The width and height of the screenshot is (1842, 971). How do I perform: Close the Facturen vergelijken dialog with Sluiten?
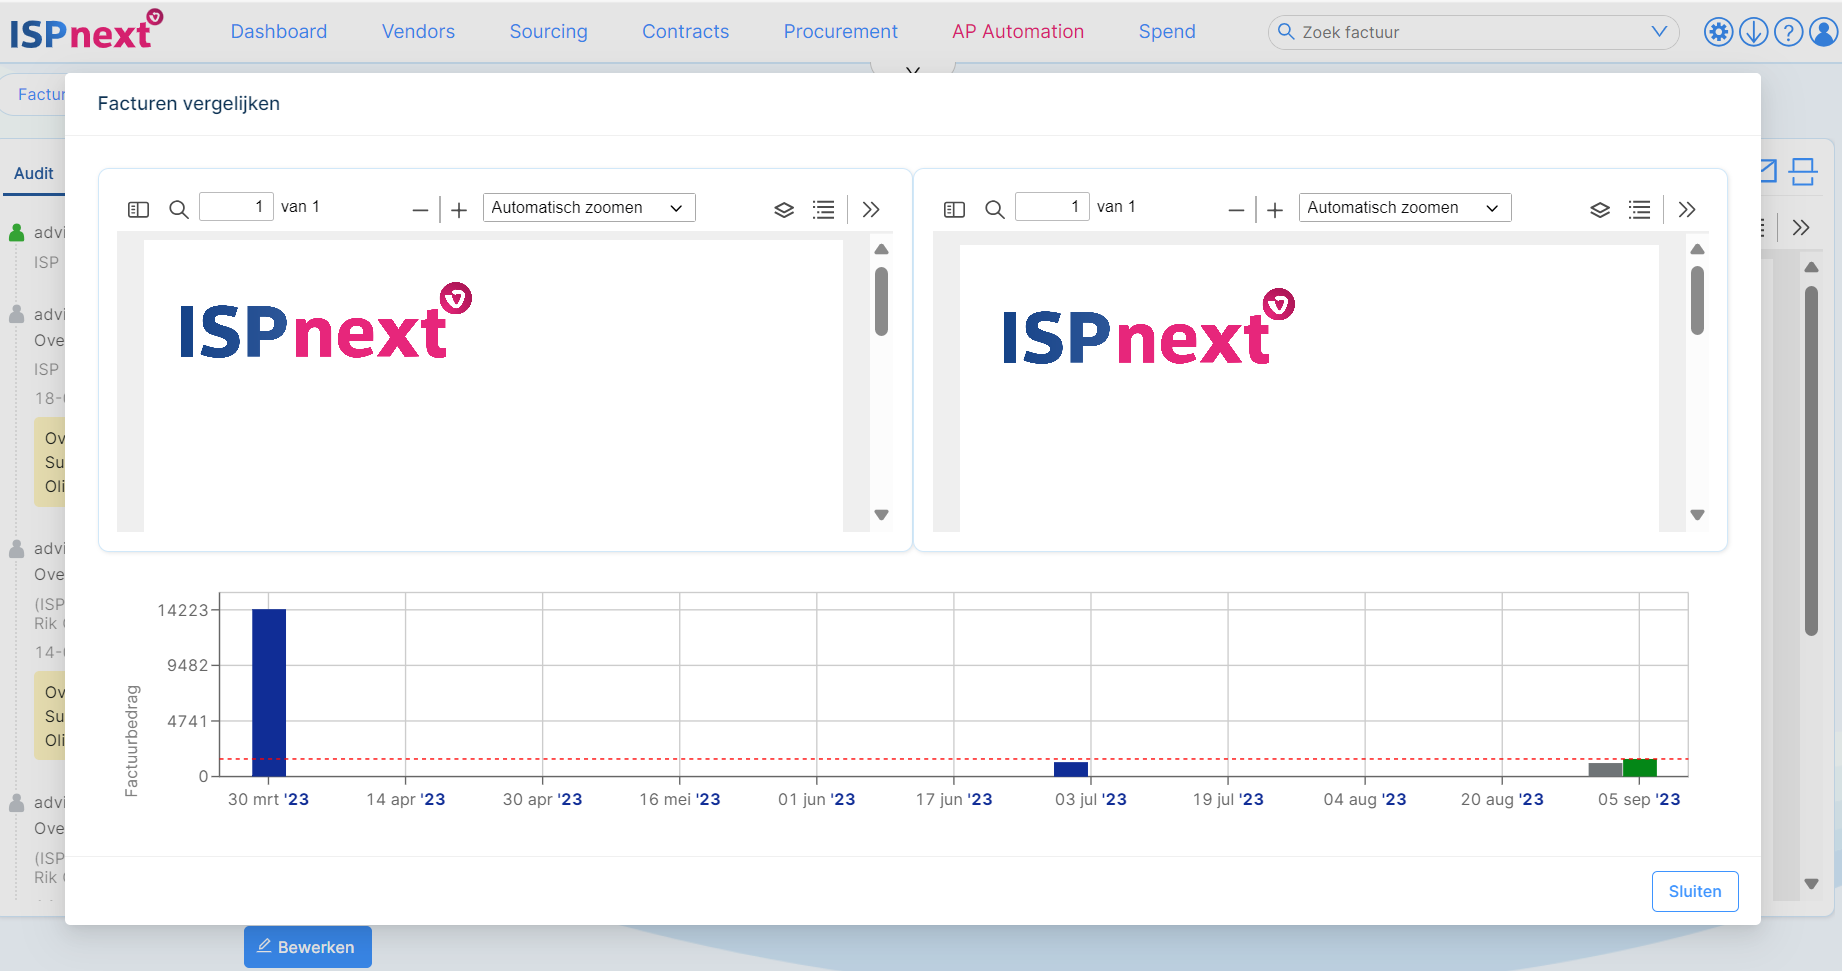(x=1695, y=891)
